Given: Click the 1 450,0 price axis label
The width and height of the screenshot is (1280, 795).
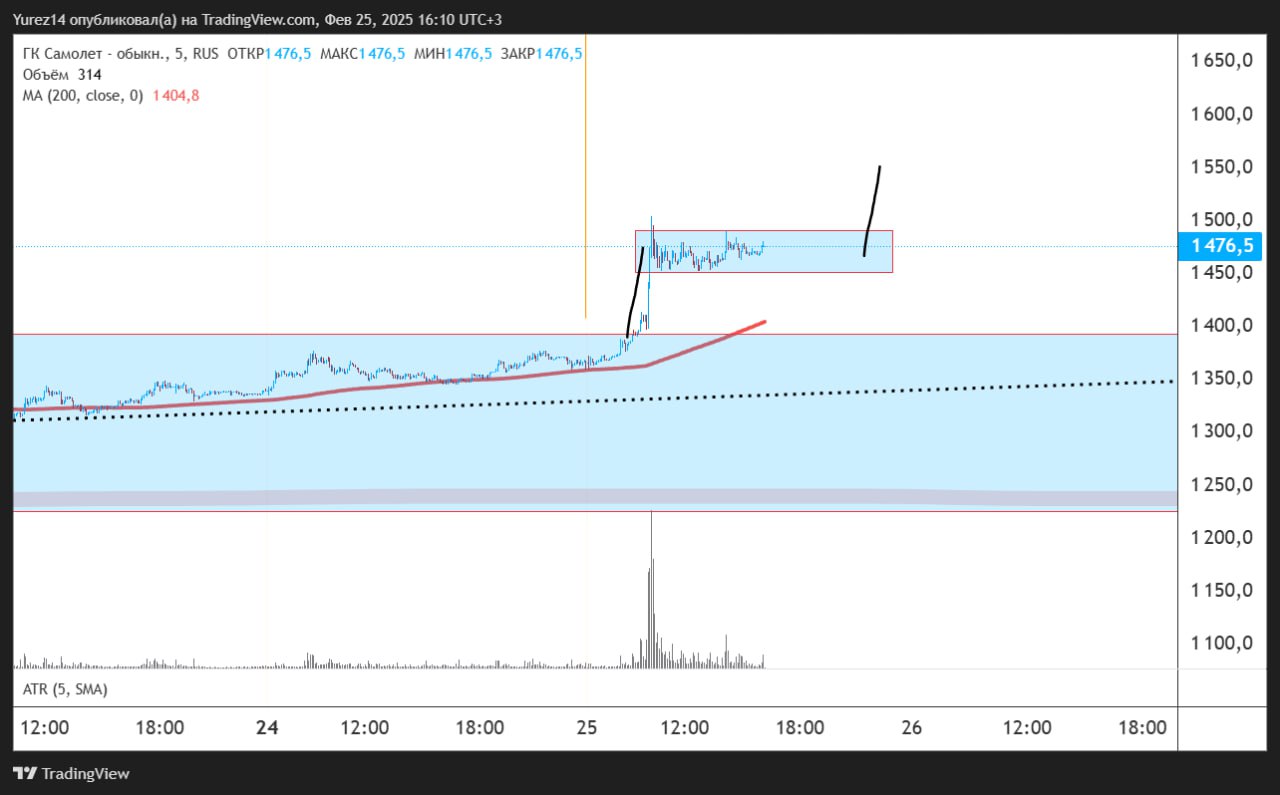Looking at the screenshot, I should click(x=1222, y=273).
